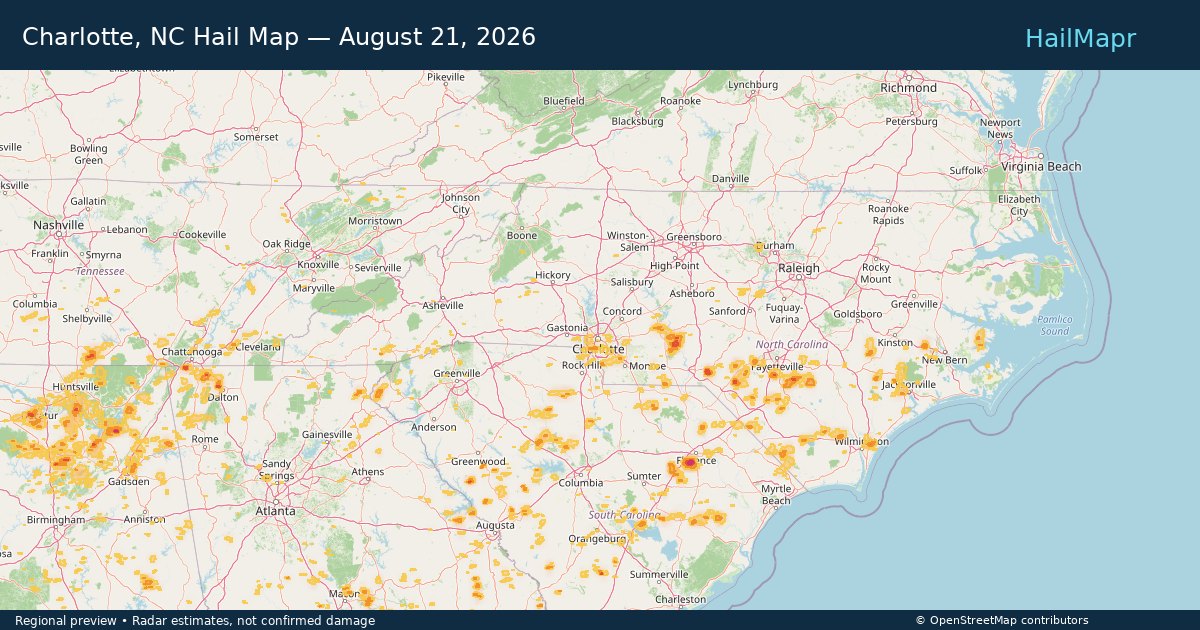Click the Birmingham city label
Image resolution: width=1200 pixels, height=630 pixels.
pyautogui.click(x=56, y=520)
